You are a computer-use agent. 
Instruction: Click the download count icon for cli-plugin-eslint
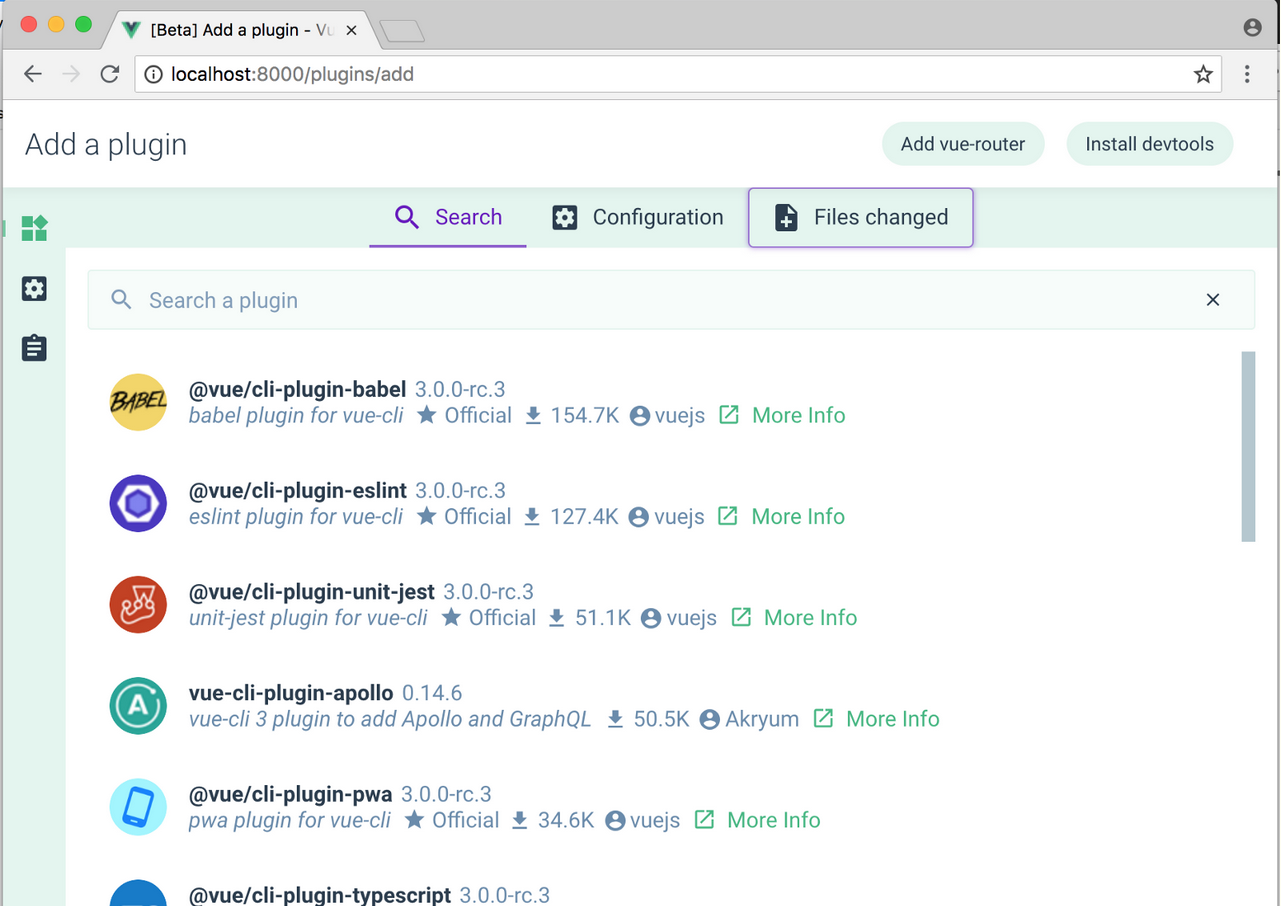(x=532, y=516)
